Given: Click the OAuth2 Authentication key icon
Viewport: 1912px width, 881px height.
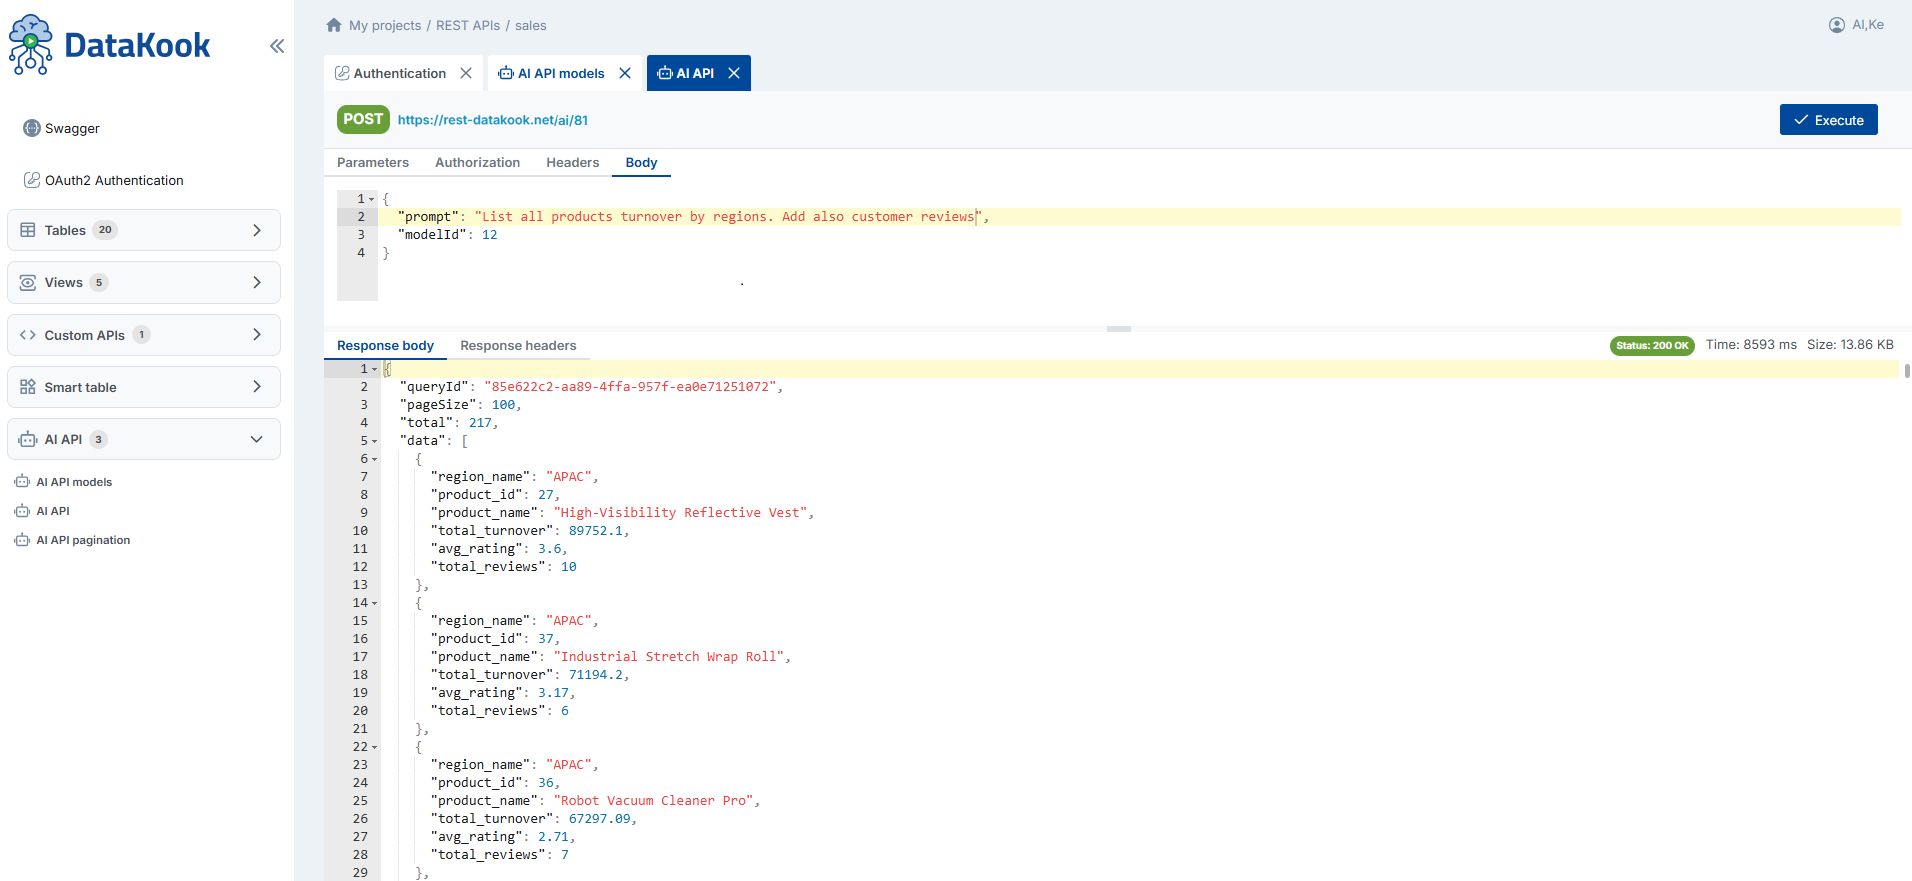Looking at the screenshot, I should (x=32, y=180).
